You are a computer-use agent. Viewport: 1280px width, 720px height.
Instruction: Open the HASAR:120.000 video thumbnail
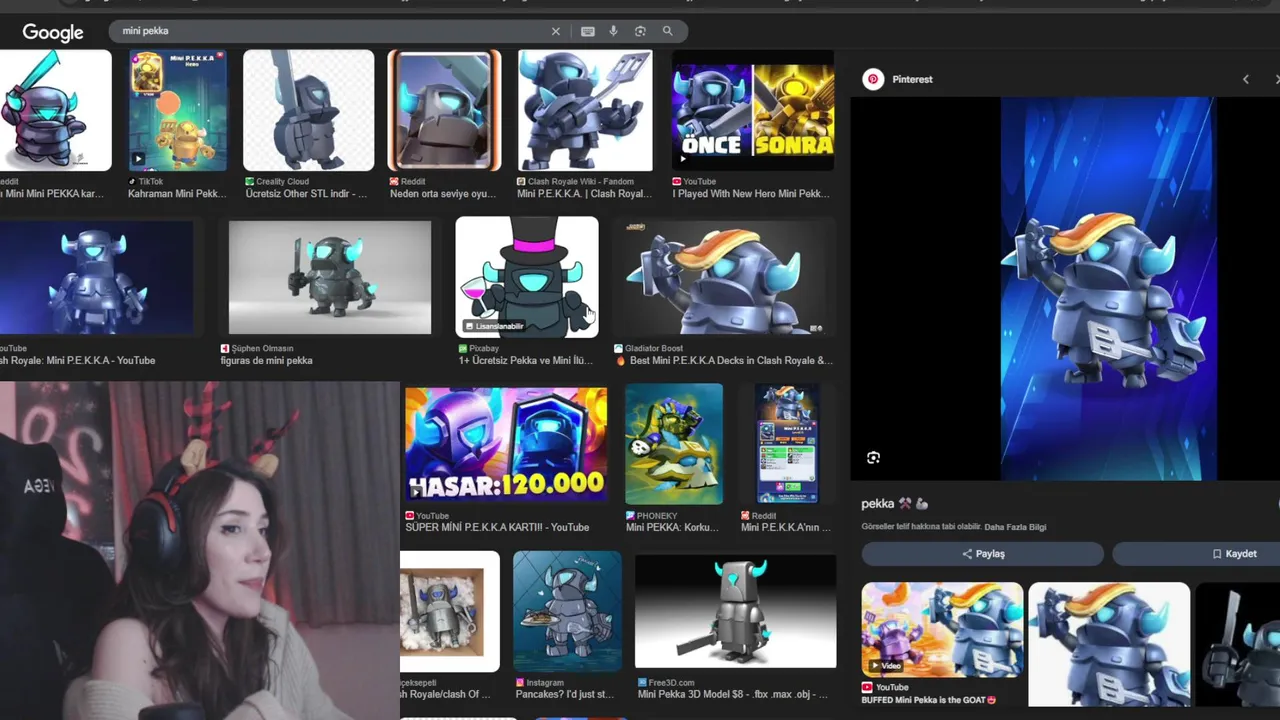point(506,444)
